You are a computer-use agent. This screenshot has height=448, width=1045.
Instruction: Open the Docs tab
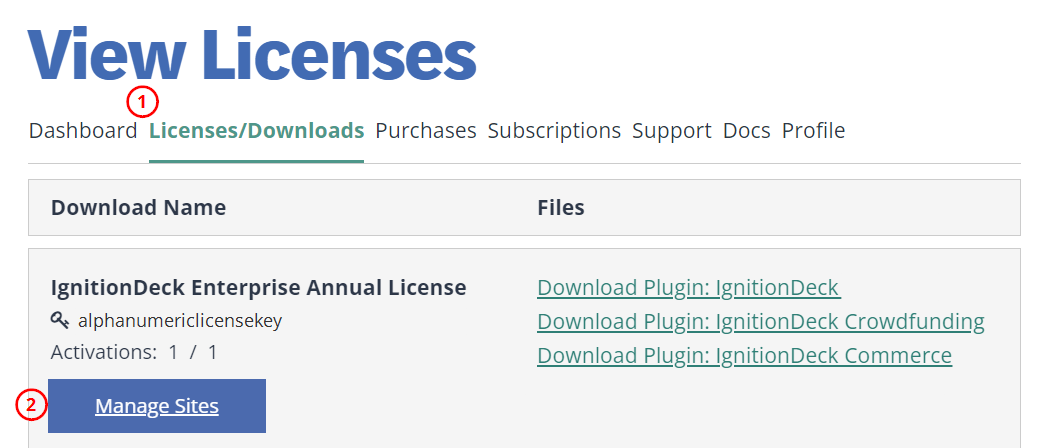click(x=746, y=131)
